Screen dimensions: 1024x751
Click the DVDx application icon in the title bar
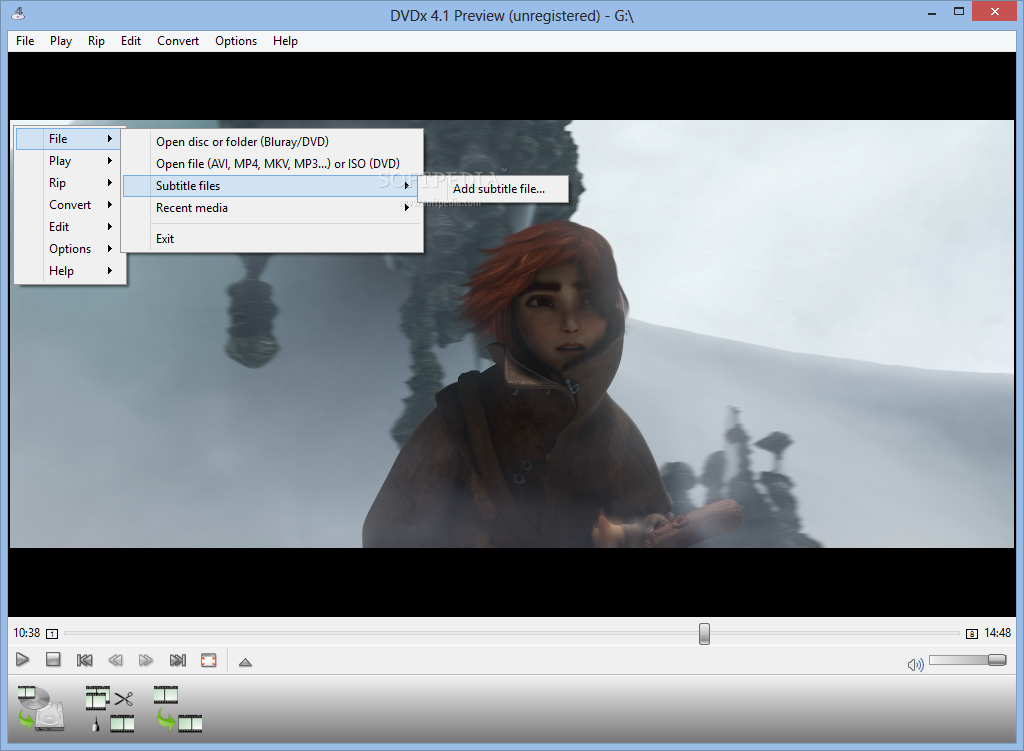click(19, 13)
